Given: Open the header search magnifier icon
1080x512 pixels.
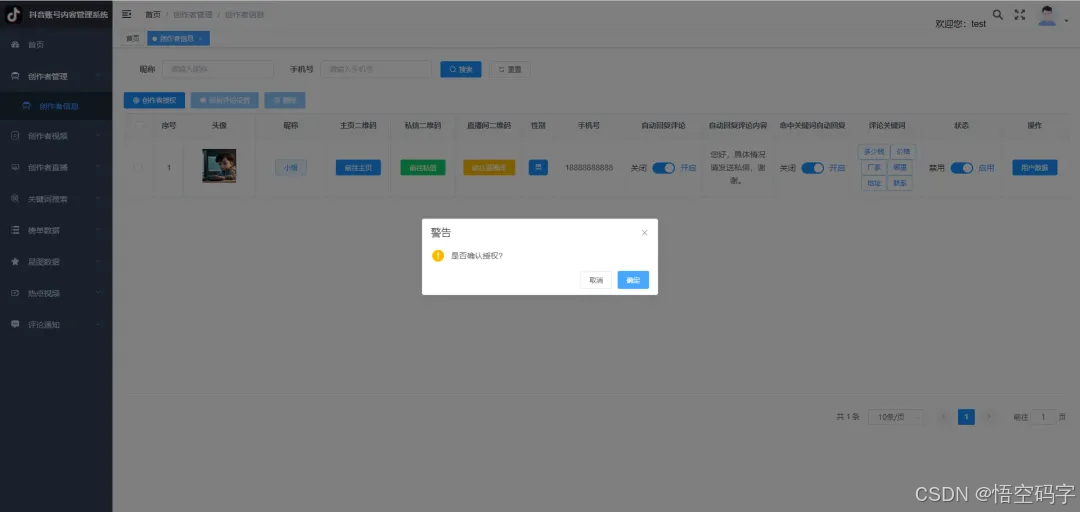Looking at the screenshot, I should pos(997,14).
